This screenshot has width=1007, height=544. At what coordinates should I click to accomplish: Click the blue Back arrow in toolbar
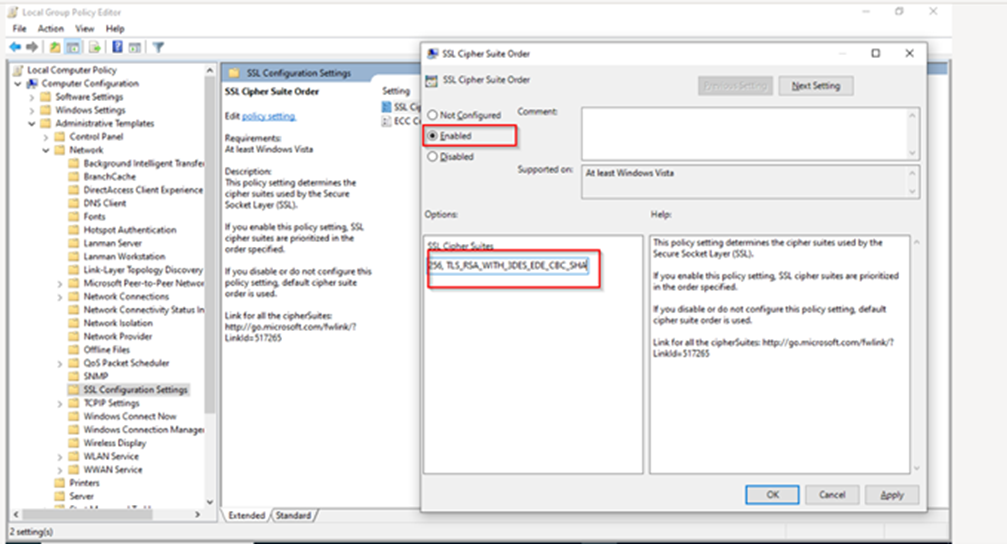pyautogui.click(x=16, y=47)
